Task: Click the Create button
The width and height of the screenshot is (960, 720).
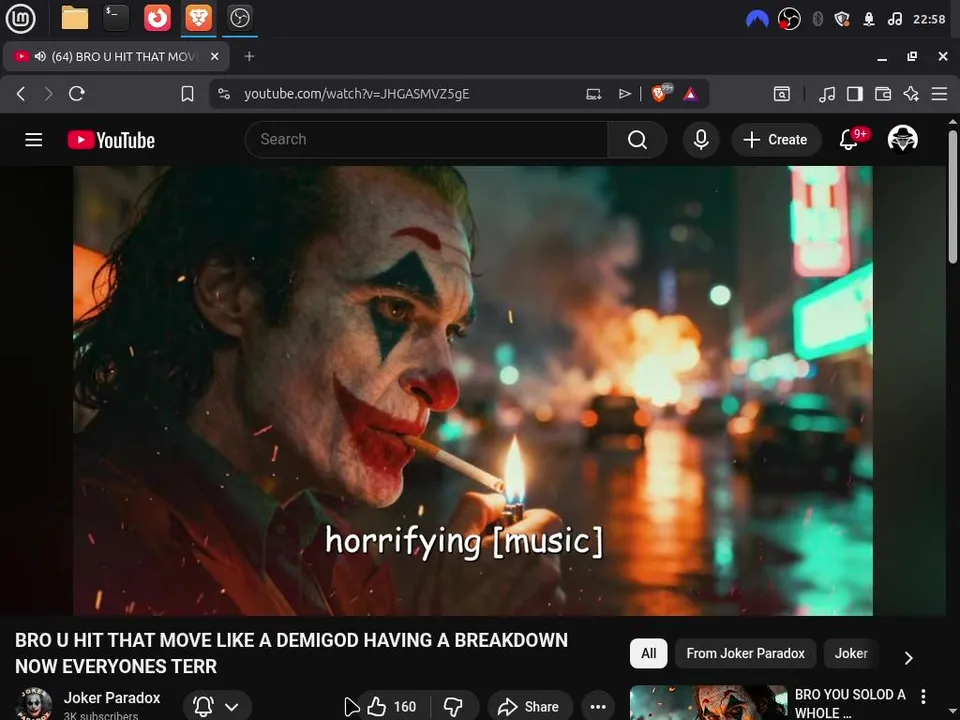Action: (x=776, y=140)
